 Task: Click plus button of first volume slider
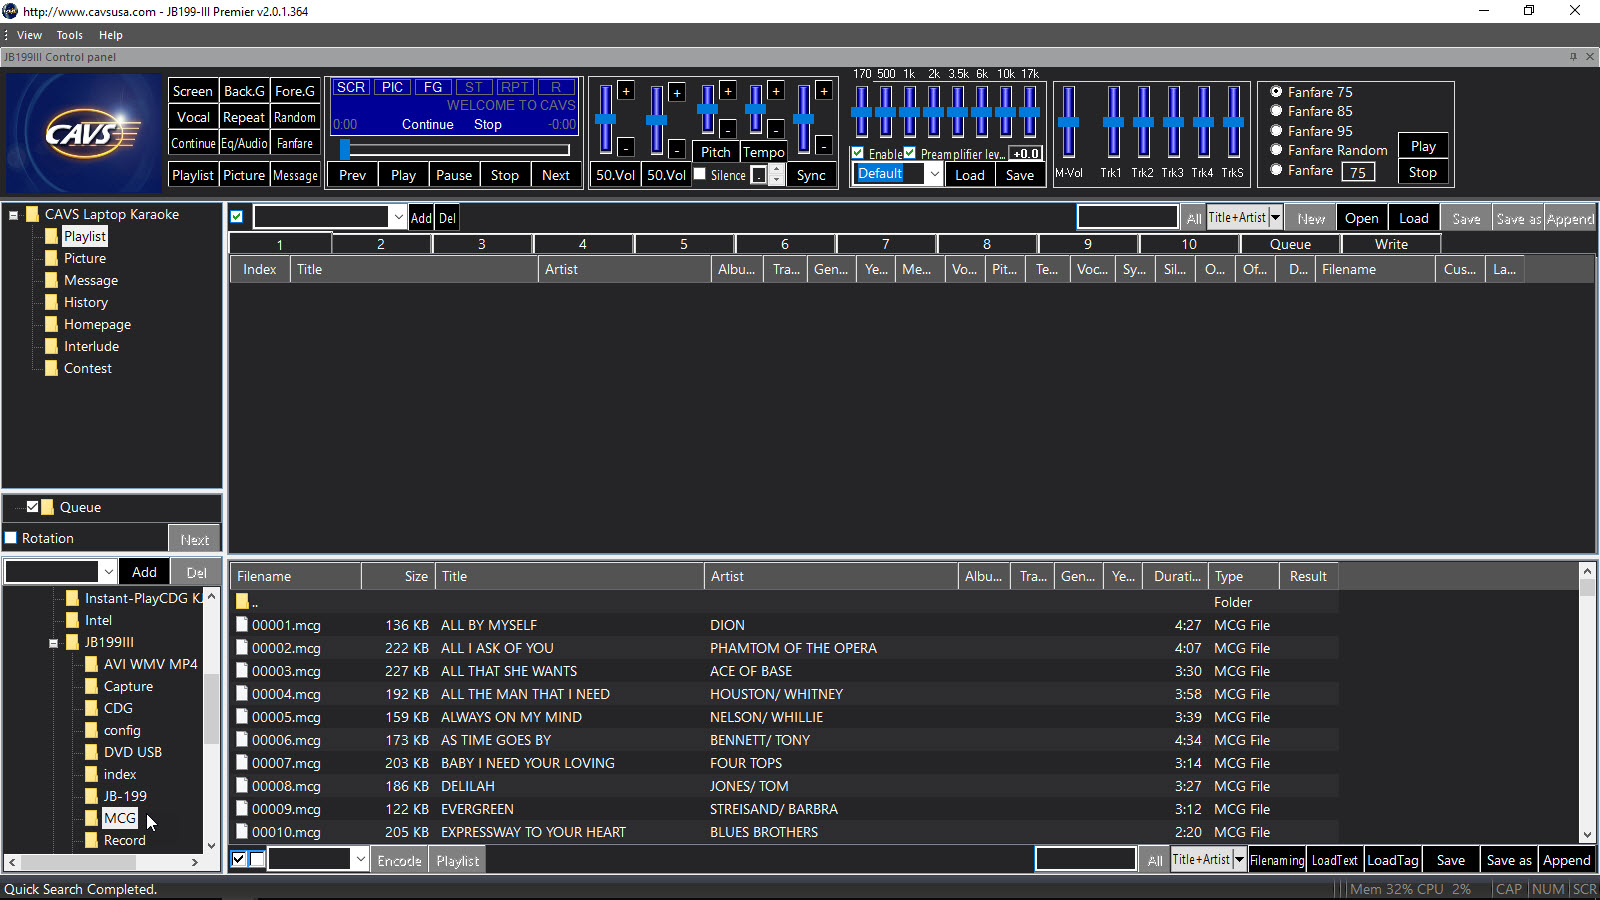[626, 91]
